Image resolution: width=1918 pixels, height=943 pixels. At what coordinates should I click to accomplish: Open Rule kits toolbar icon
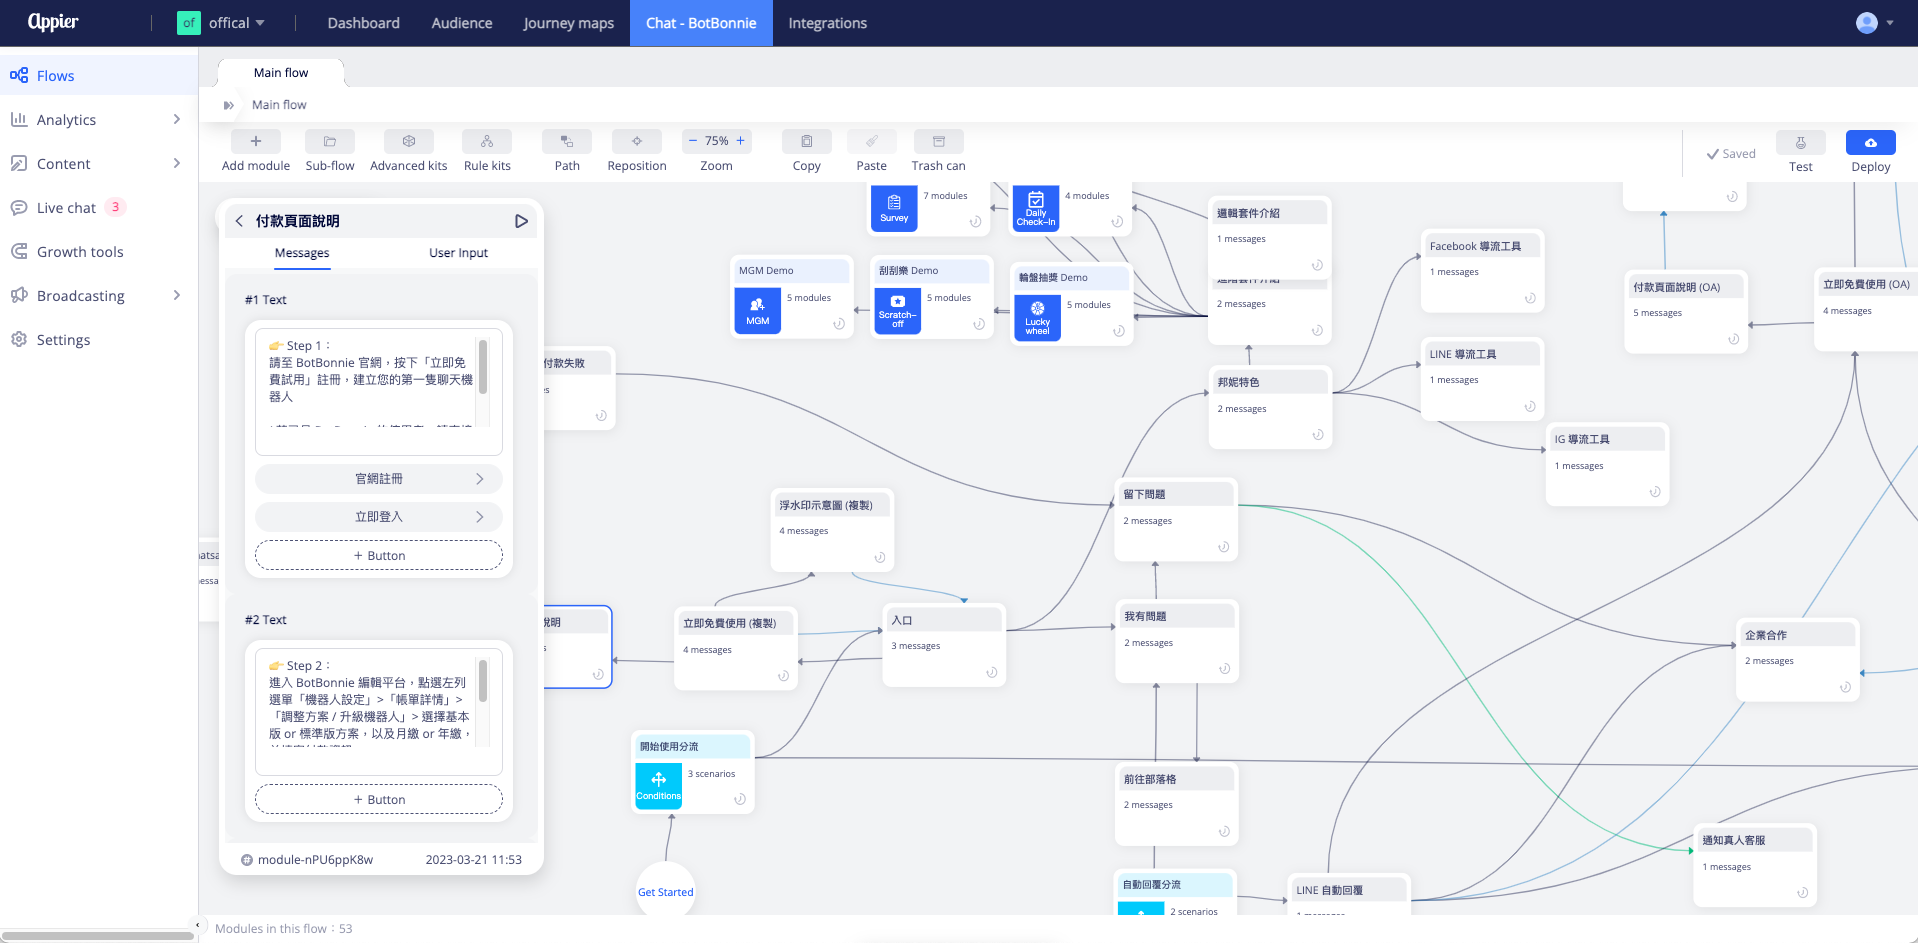click(x=487, y=141)
